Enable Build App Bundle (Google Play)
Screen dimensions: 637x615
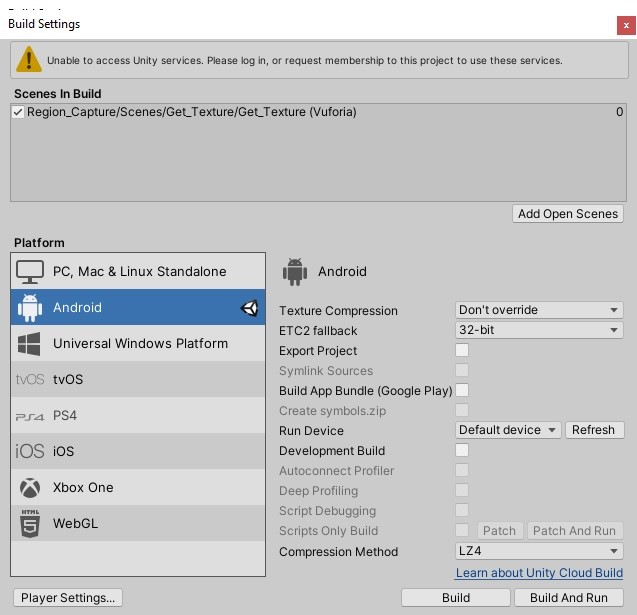click(x=462, y=390)
